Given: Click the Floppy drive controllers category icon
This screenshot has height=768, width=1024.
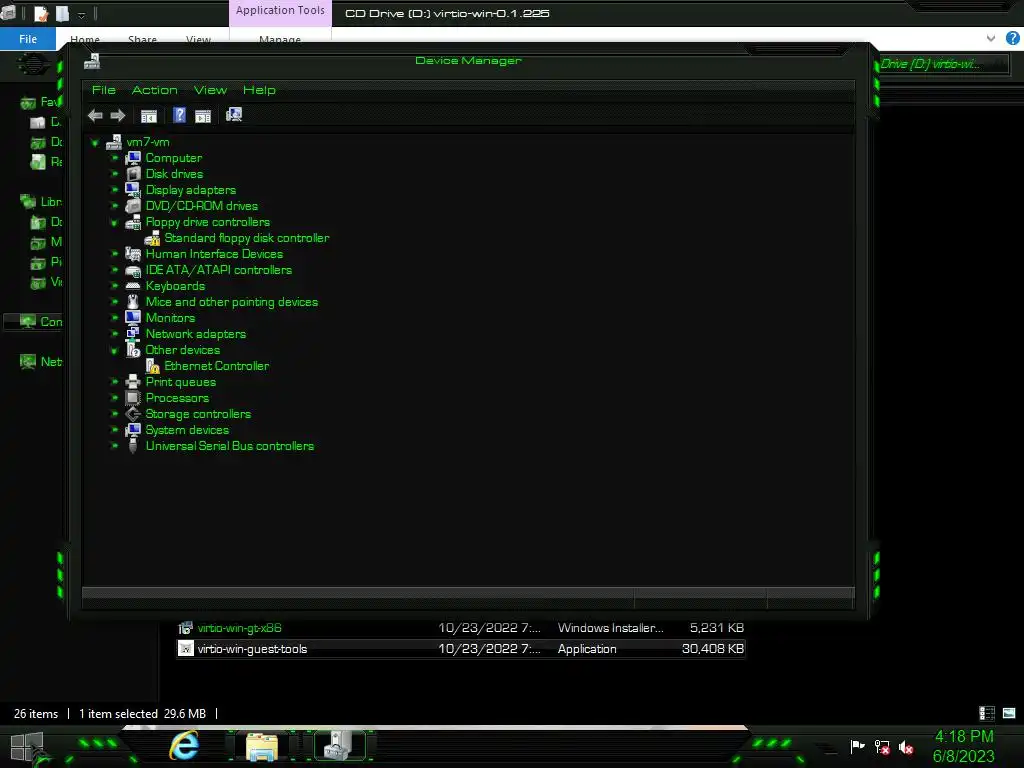Looking at the screenshot, I should (133, 222).
